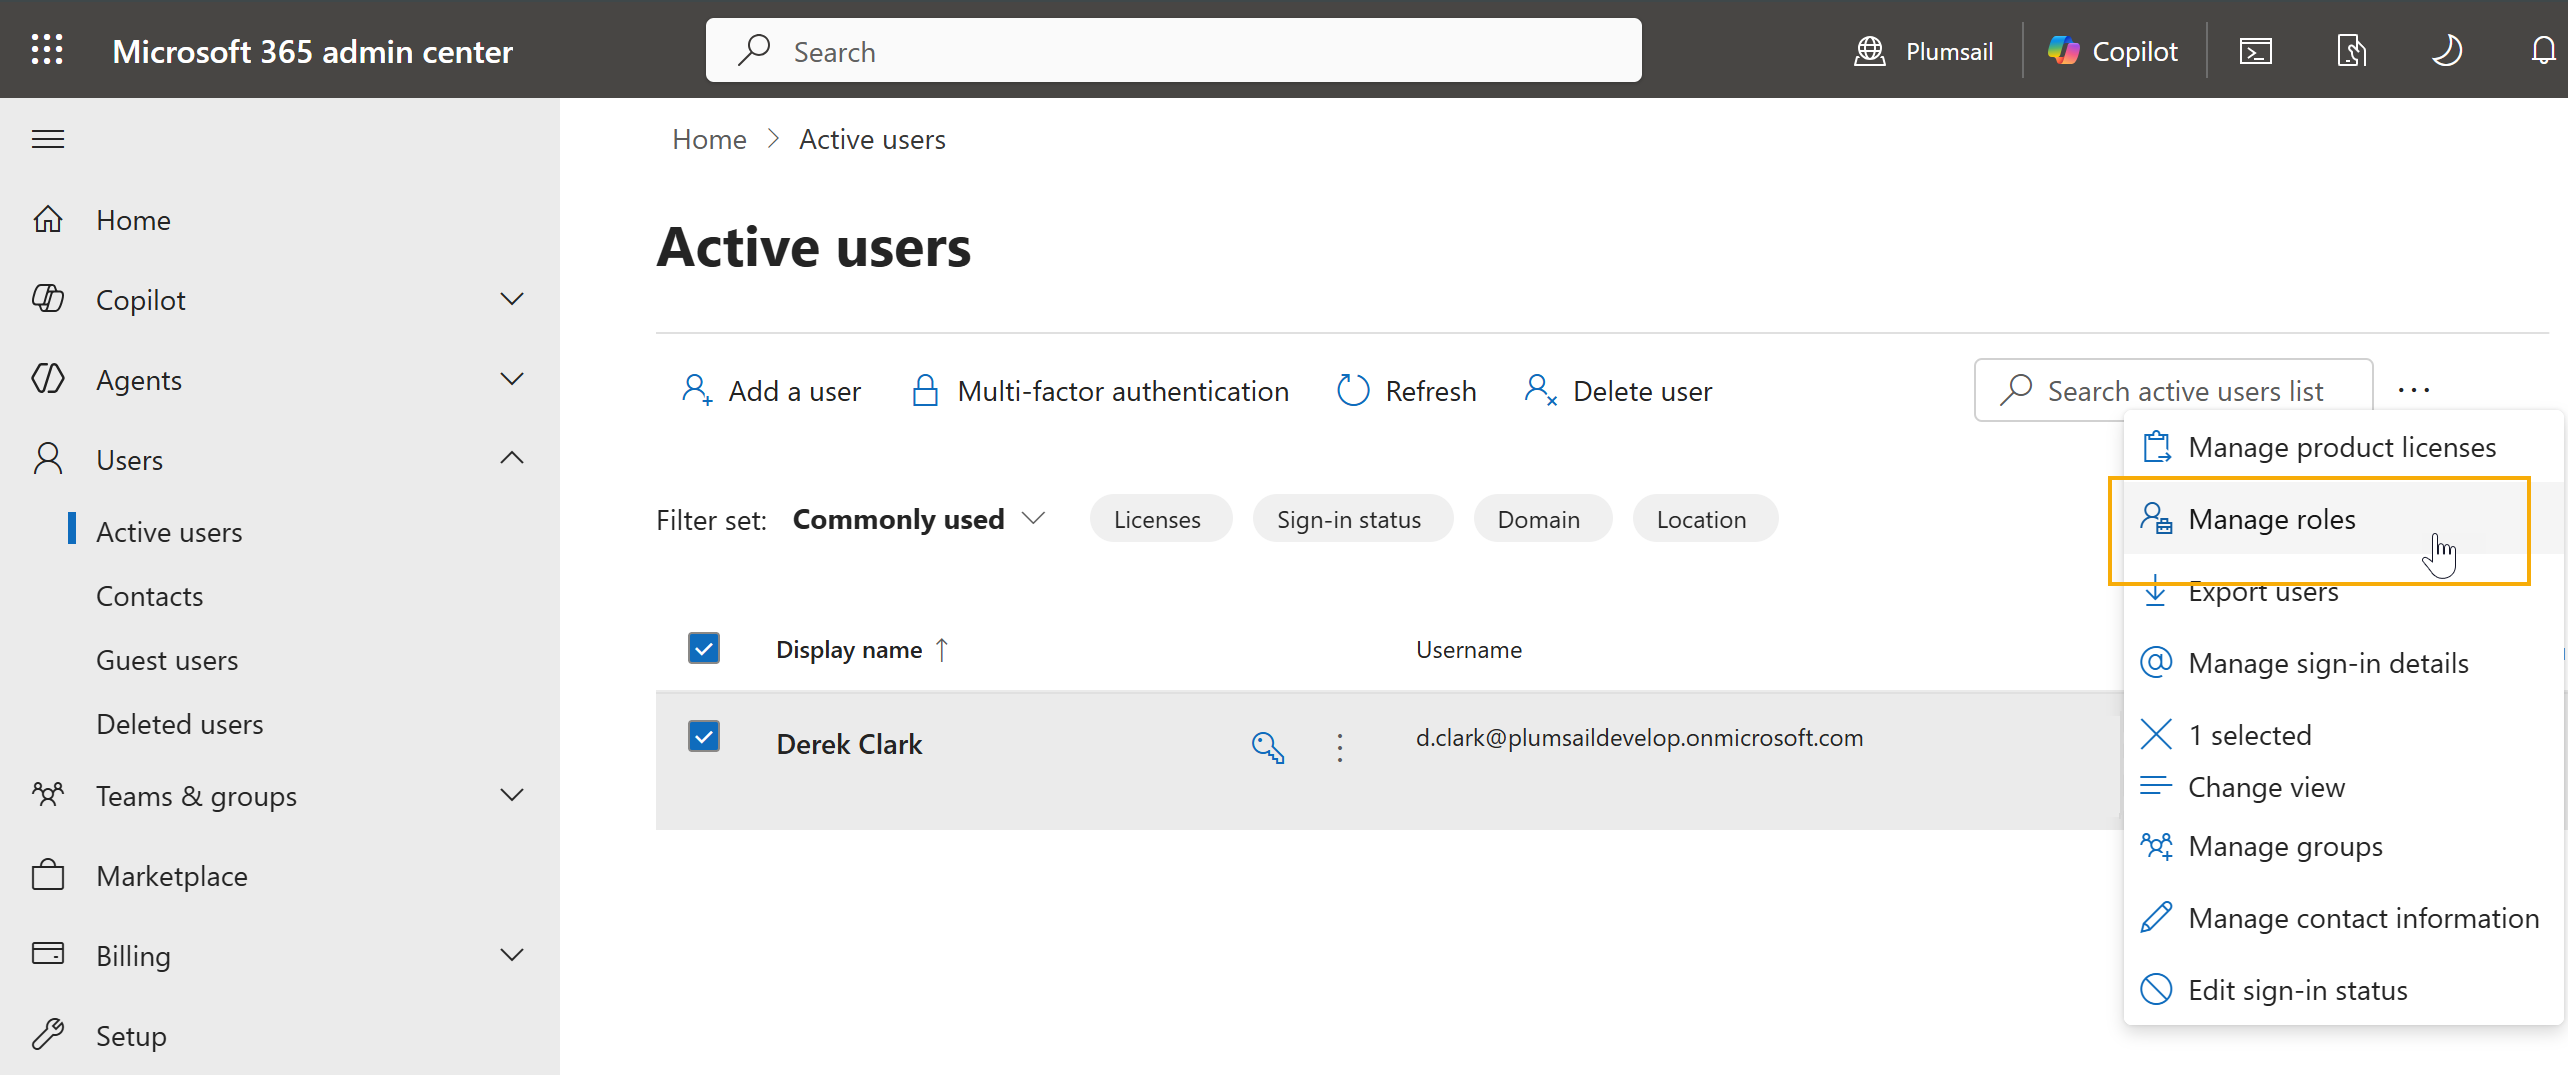
Task: Toggle dark mode moon icon
Action: (2447, 51)
